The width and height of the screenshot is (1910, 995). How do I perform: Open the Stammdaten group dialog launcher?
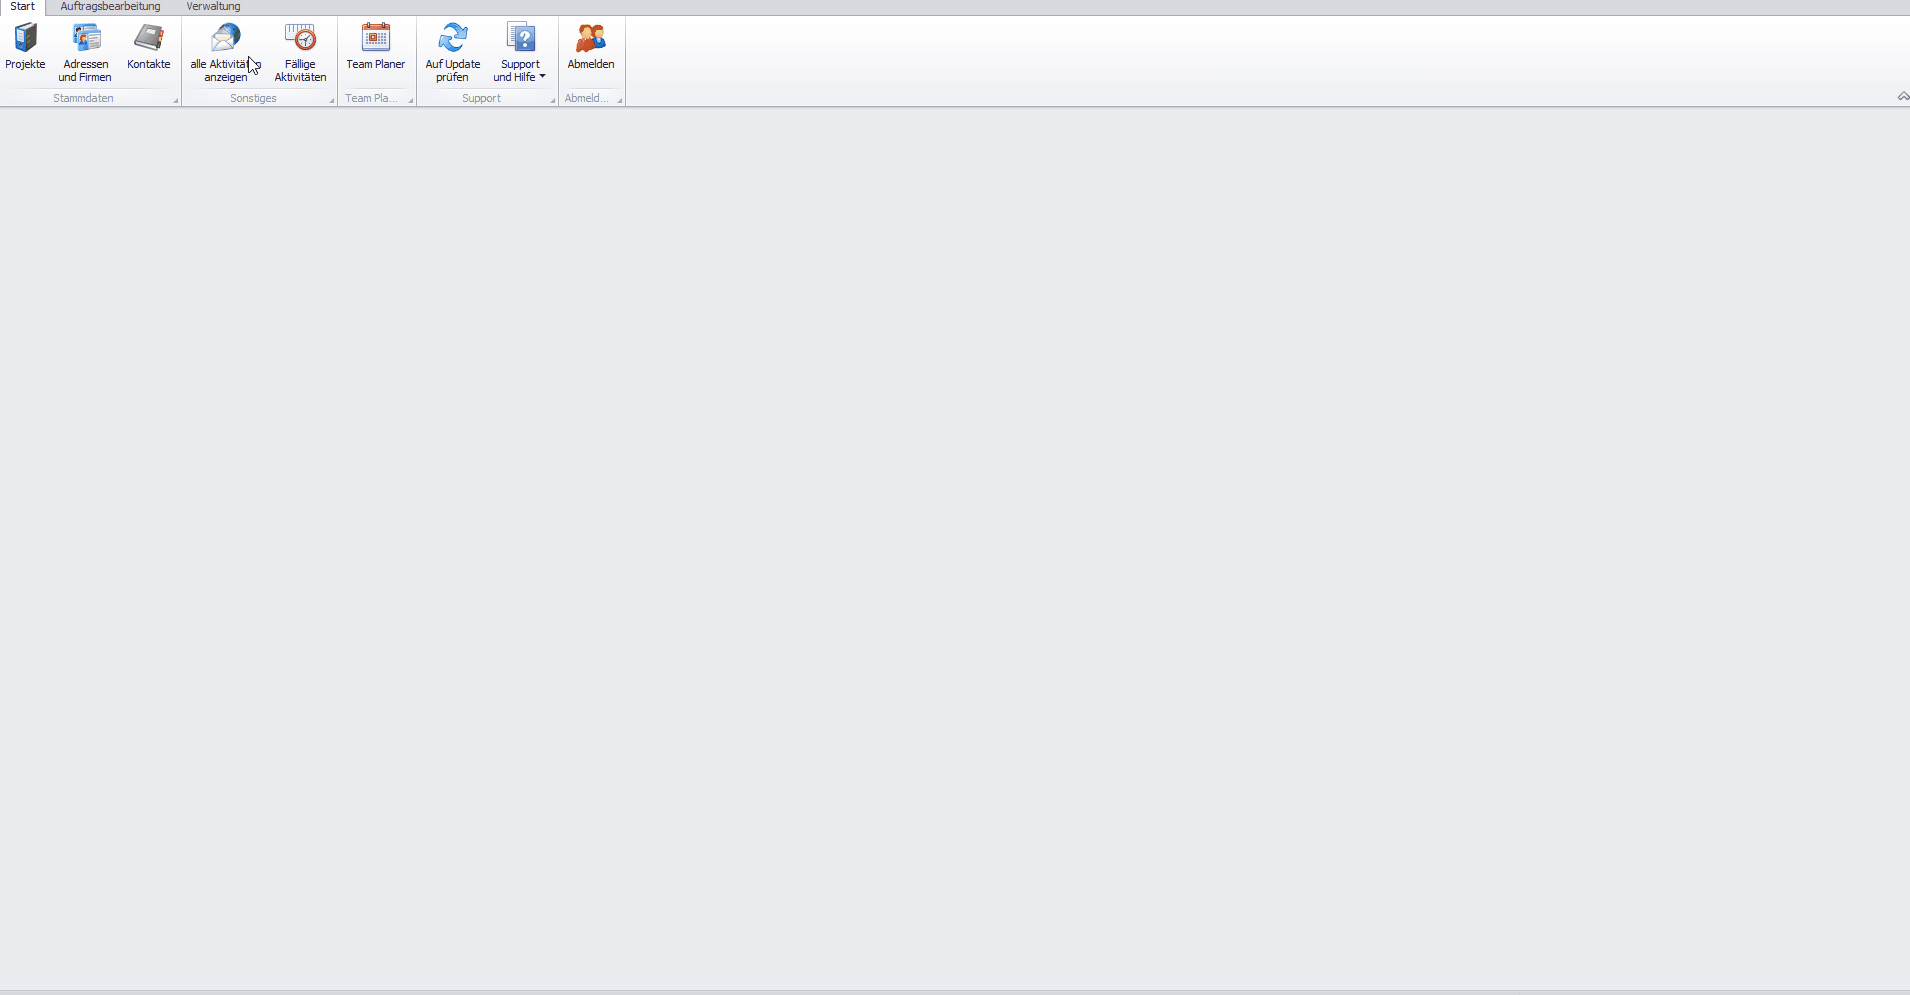(175, 100)
